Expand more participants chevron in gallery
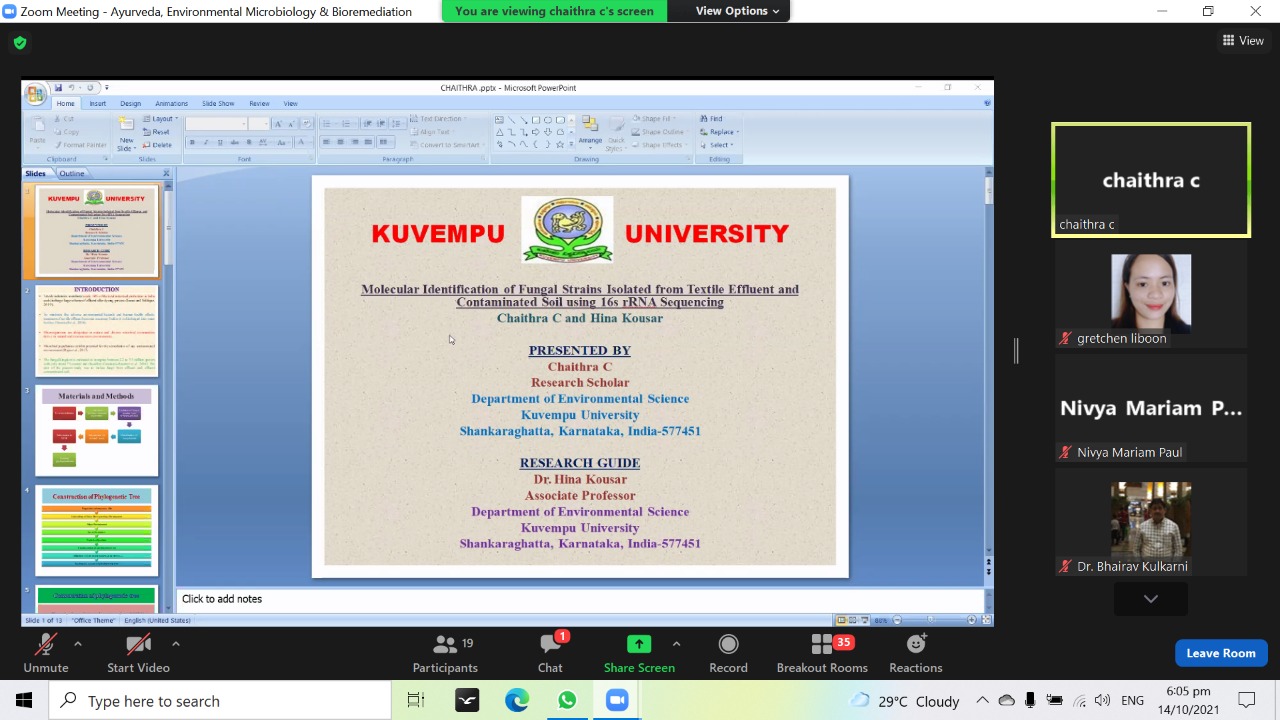Screen dimensions: 1280x720 pos(1150,599)
